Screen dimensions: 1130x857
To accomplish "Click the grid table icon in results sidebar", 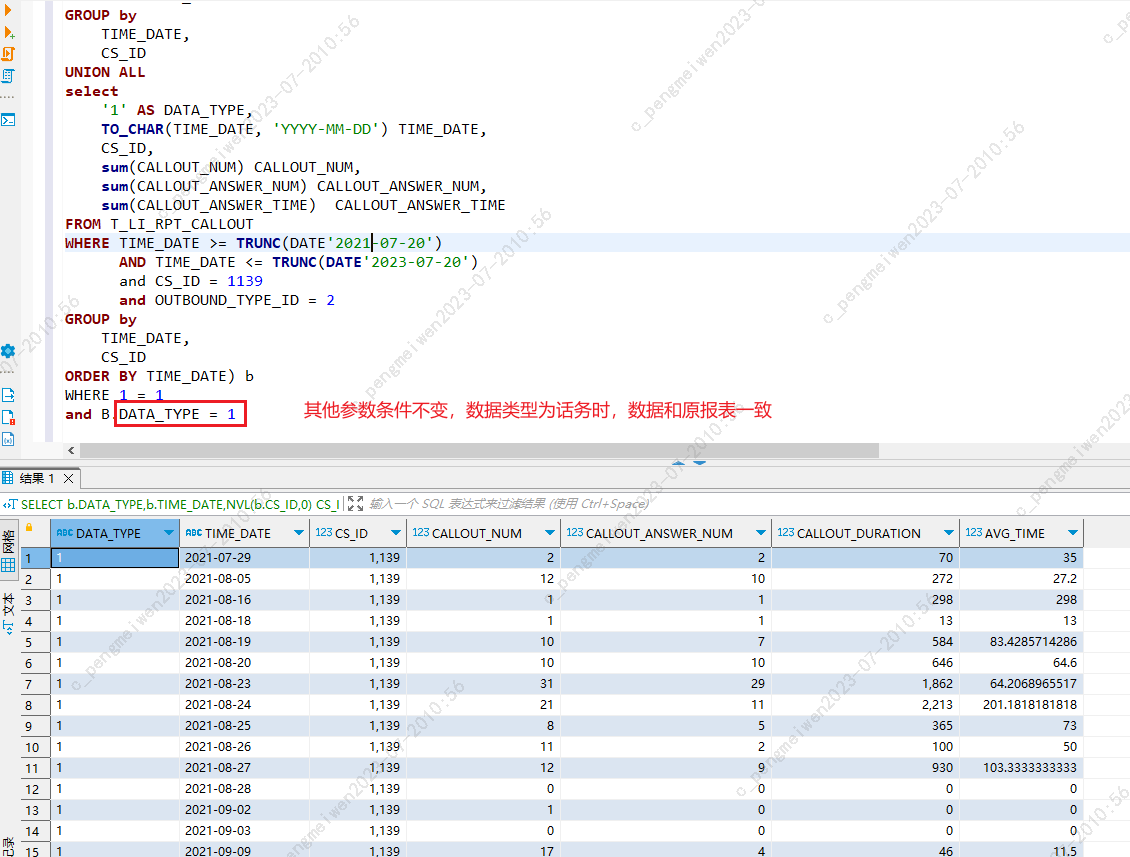I will [x=8, y=565].
